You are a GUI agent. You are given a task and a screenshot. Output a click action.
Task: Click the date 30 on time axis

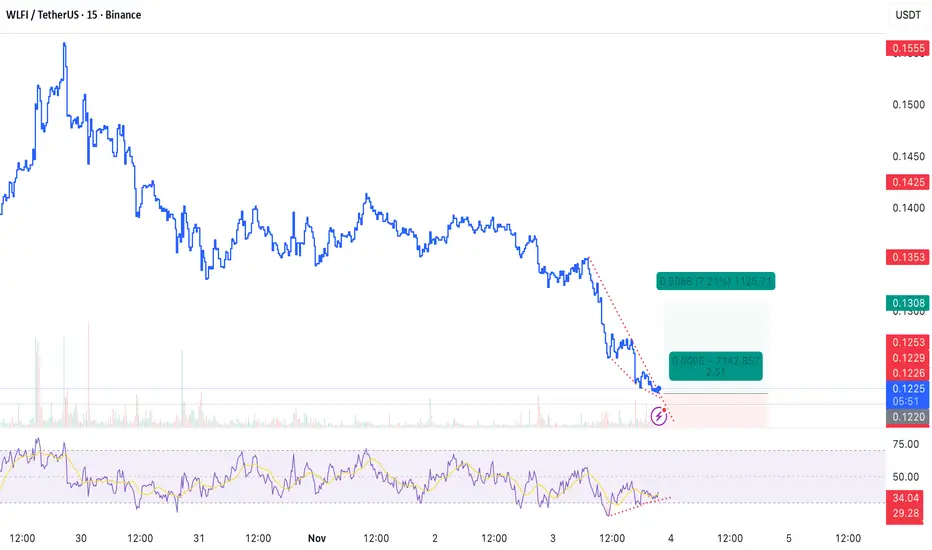click(x=81, y=538)
